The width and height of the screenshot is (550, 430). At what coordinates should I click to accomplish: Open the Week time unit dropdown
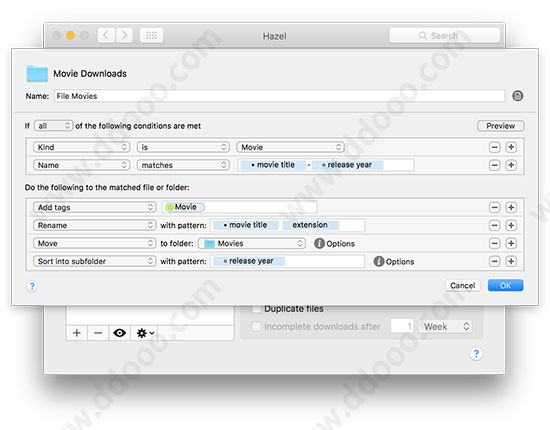[445, 327]
